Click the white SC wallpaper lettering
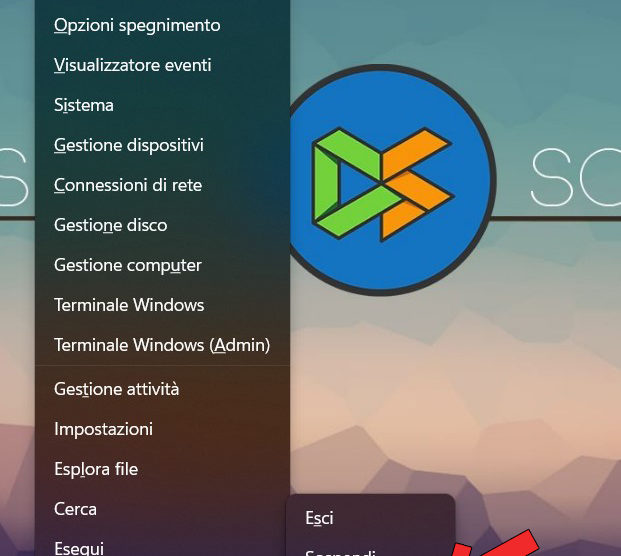Screen dimensions: 621x556 pyautogui.click(x=575, y=177)
